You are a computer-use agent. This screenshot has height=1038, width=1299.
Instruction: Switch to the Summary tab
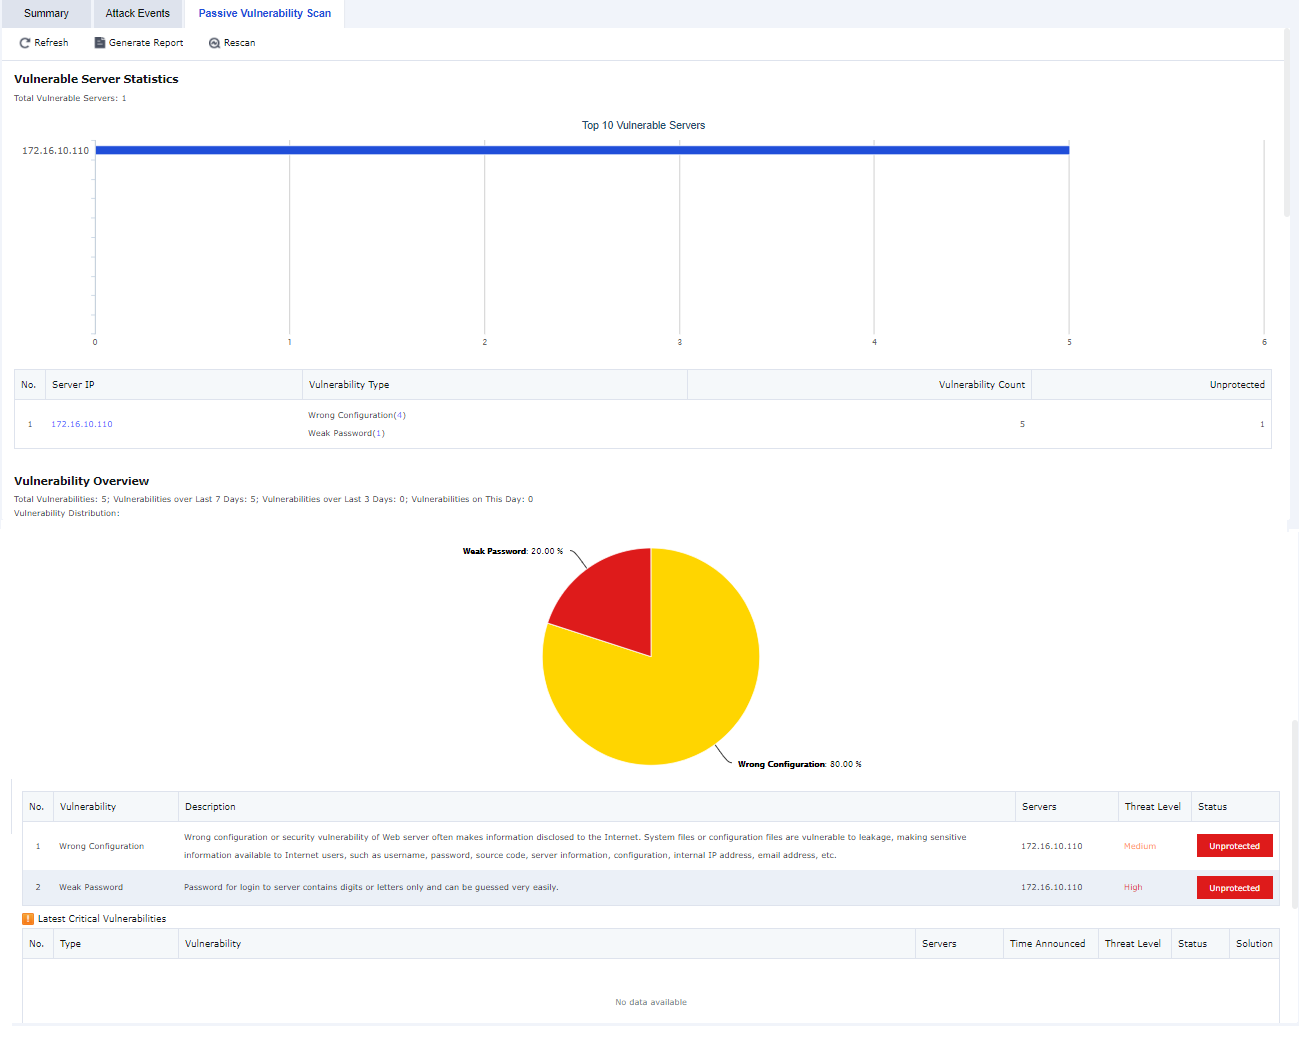pos(46,14)
